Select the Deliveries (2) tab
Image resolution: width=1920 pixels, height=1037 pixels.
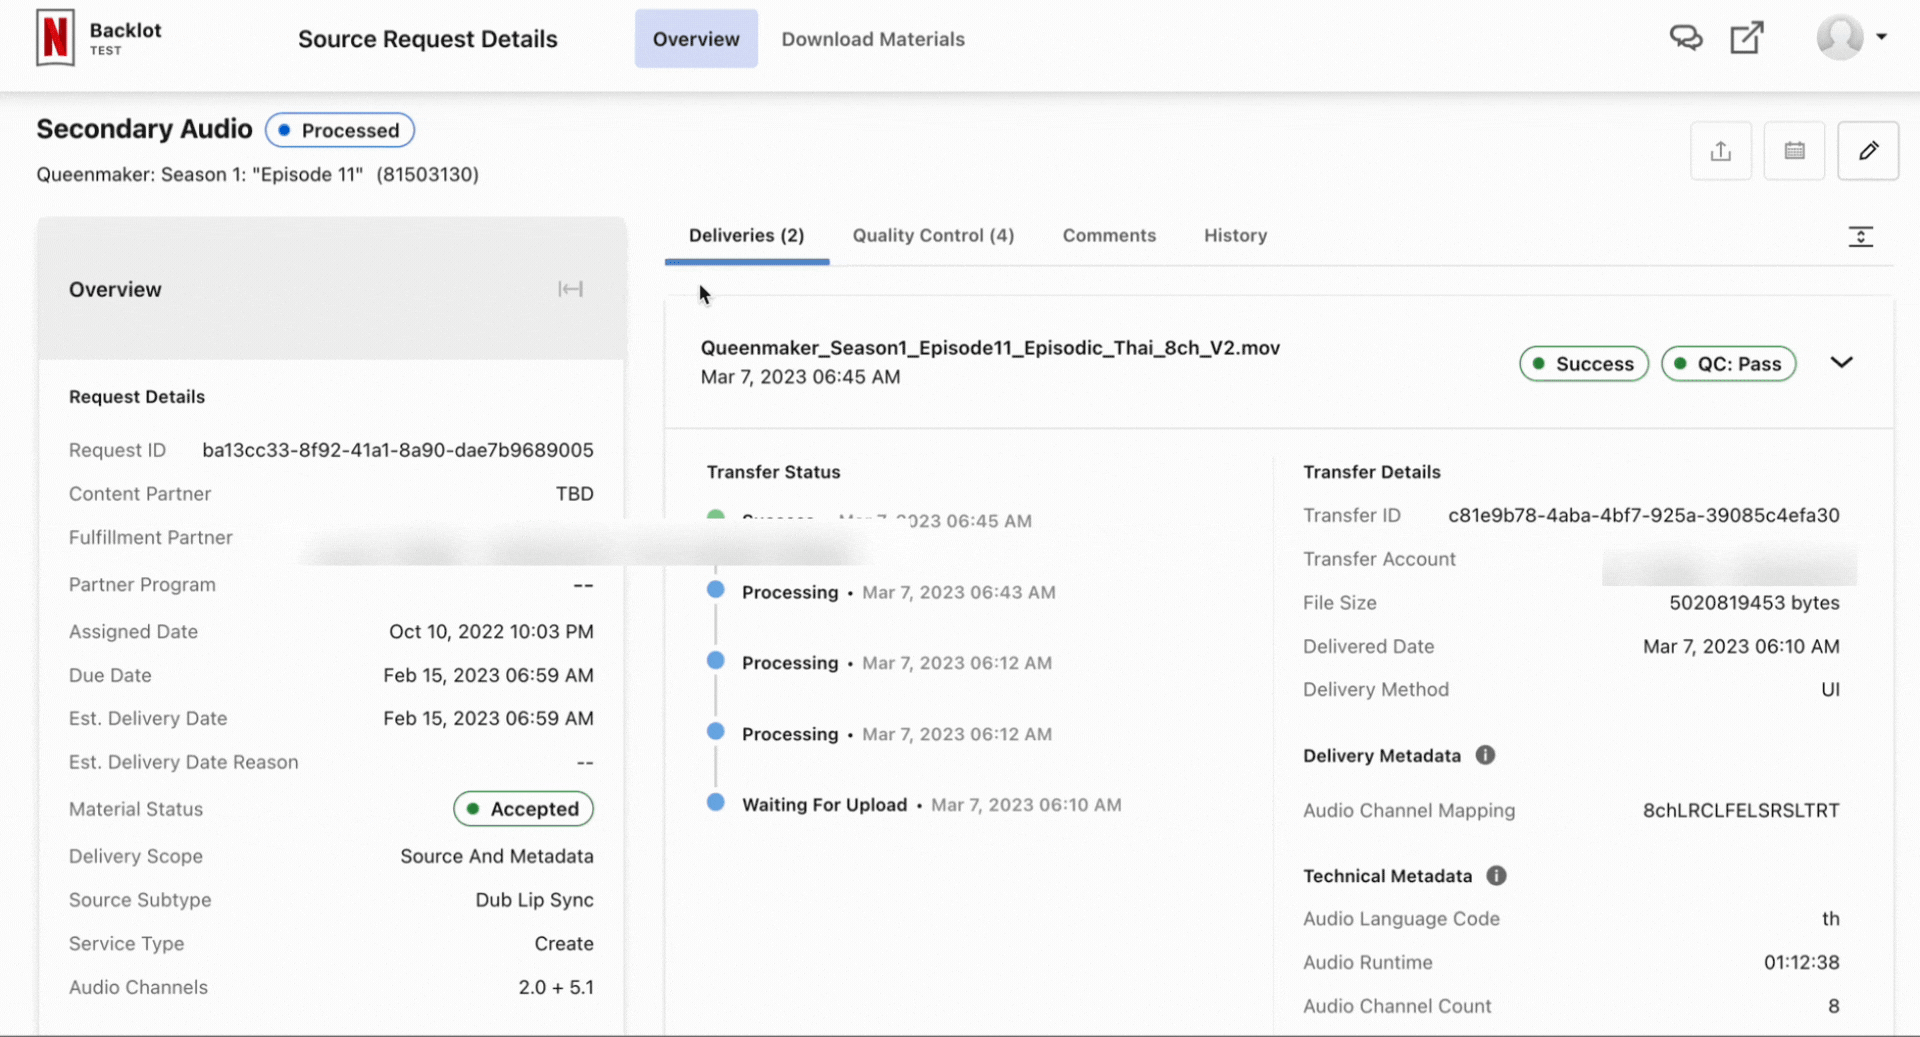pos(746,236)
